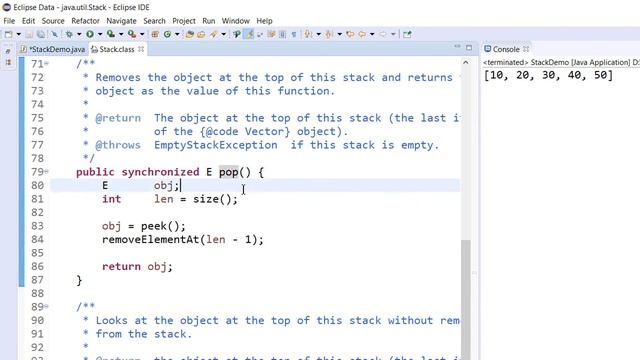Click the Save All toolbar icon
This screenshot has width=640, height=360.
(41, 34)
